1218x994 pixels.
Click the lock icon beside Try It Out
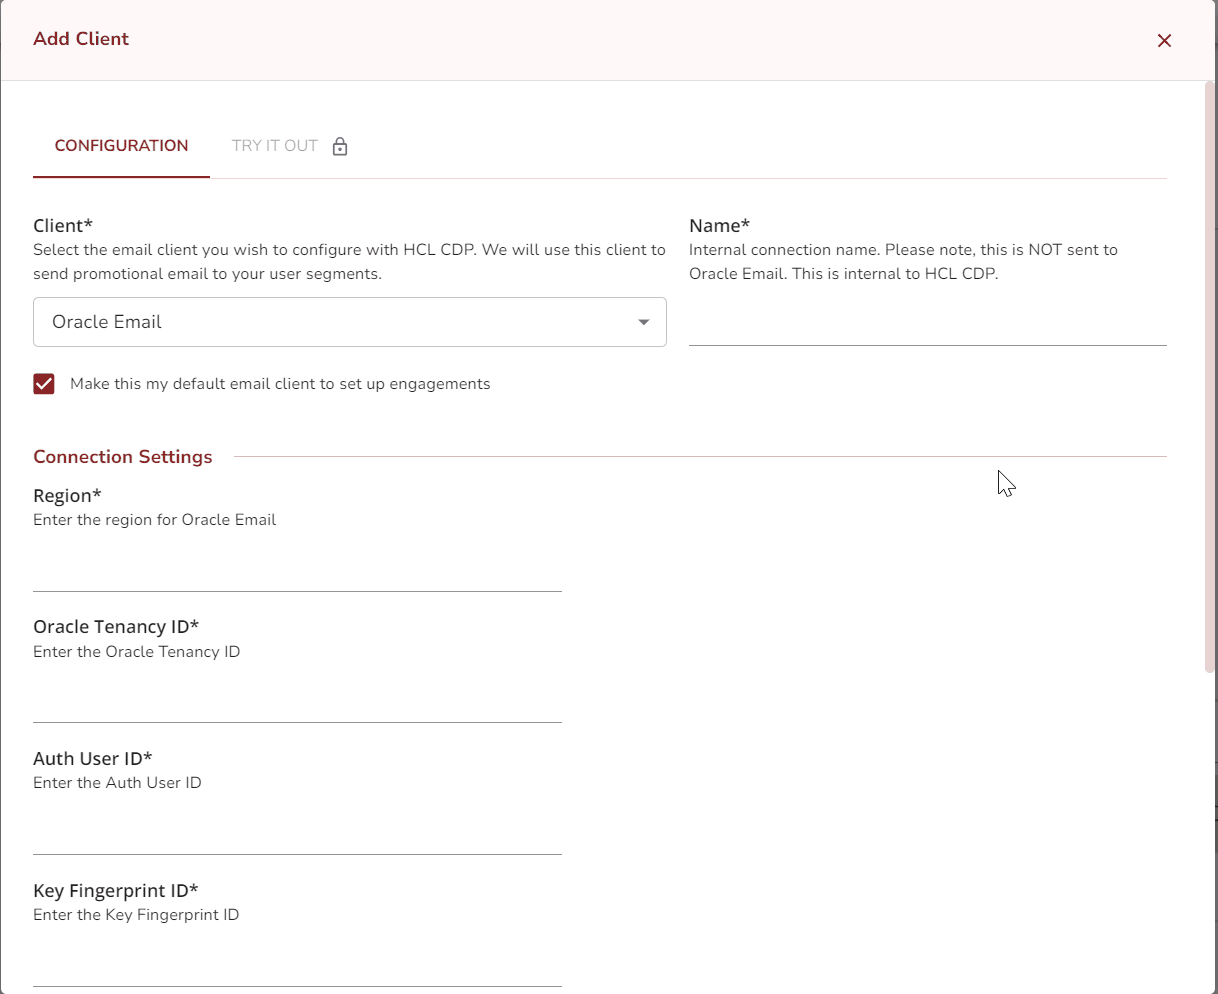click(x=340, y=147)
